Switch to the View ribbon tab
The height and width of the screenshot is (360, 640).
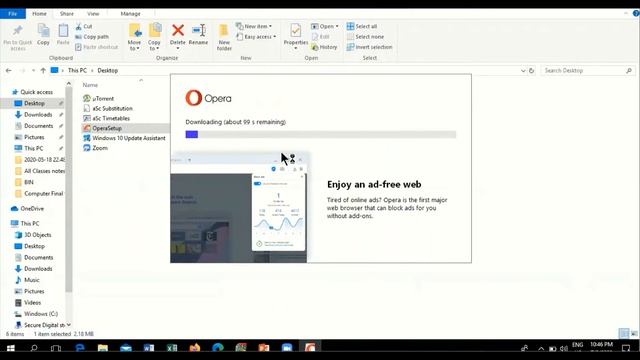[x=93, y=13]
